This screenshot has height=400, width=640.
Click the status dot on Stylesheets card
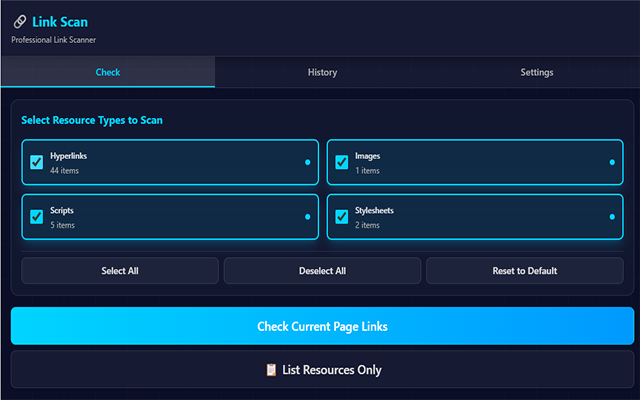612,217
